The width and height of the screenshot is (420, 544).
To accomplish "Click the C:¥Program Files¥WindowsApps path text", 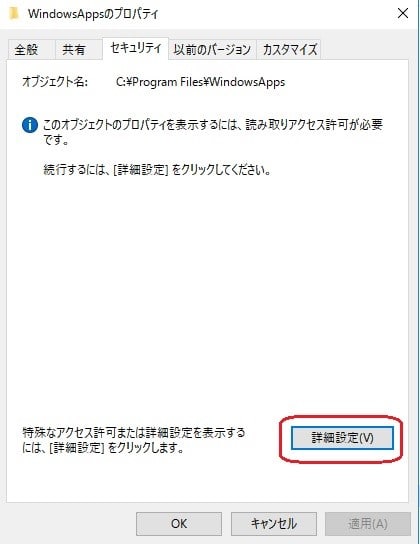I will tap(200, 82).
